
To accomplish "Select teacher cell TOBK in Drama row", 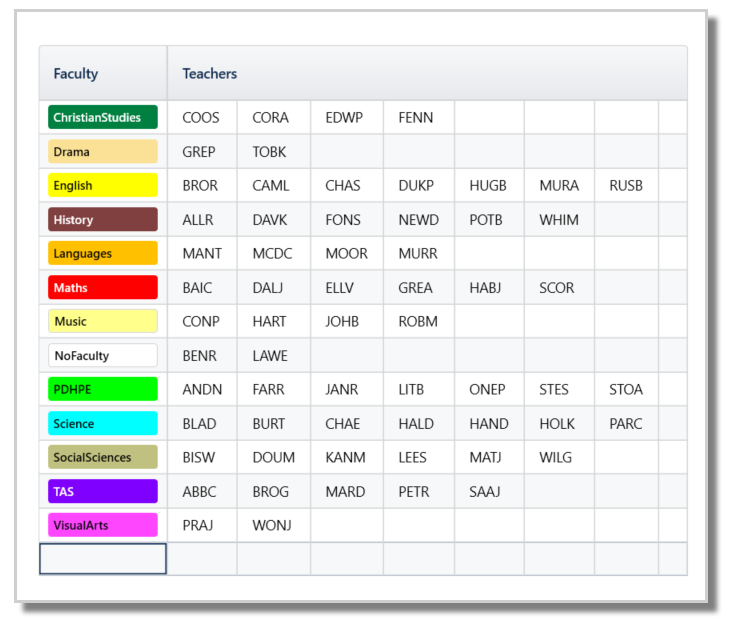I will coord(273,151).
